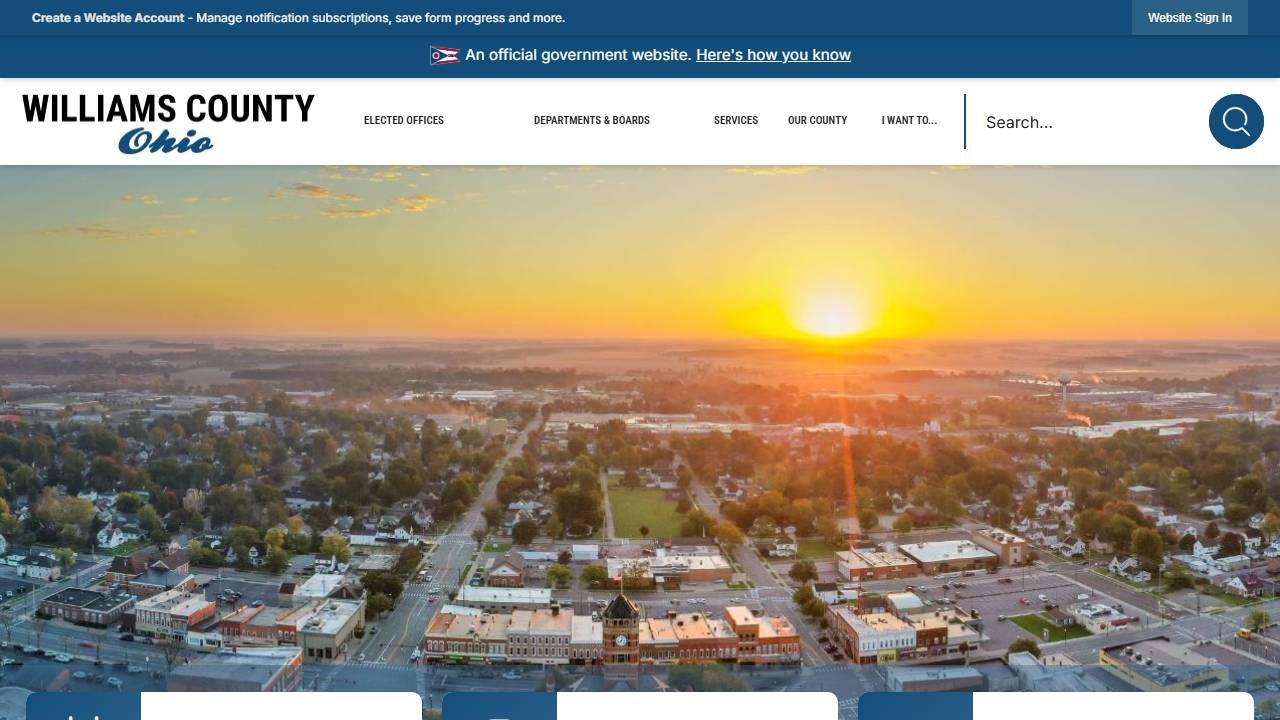Viewport: 1280px width, 720px height.
Task: Select the white panel of the bottom-middle card
Action: point(697,708)
